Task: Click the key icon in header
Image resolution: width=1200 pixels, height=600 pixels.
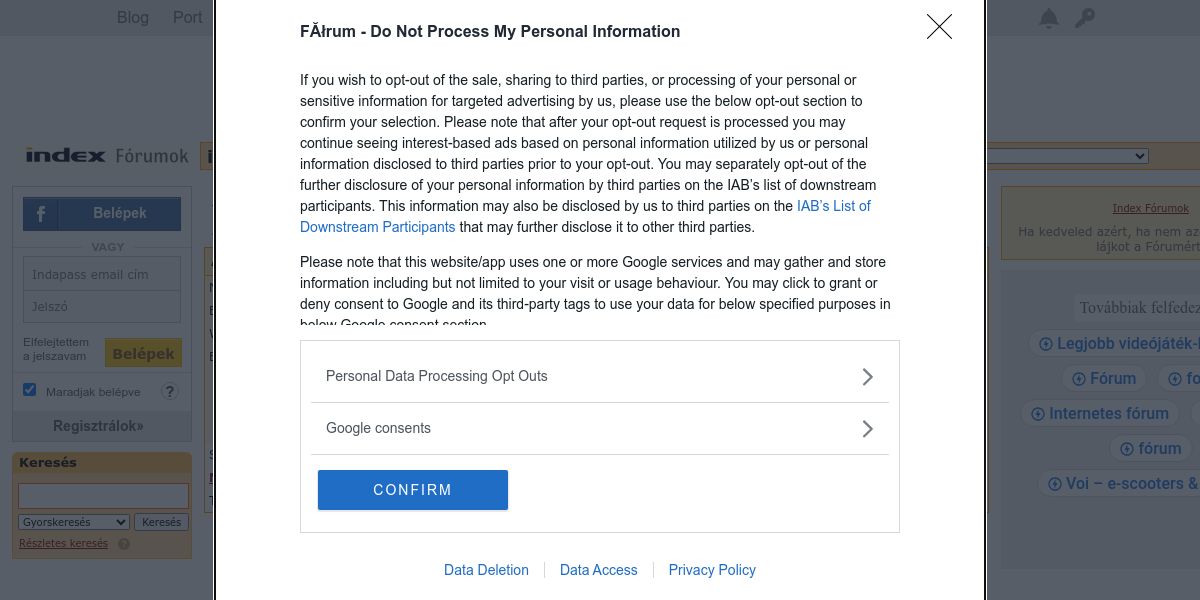Action: tap(1085, 18)
